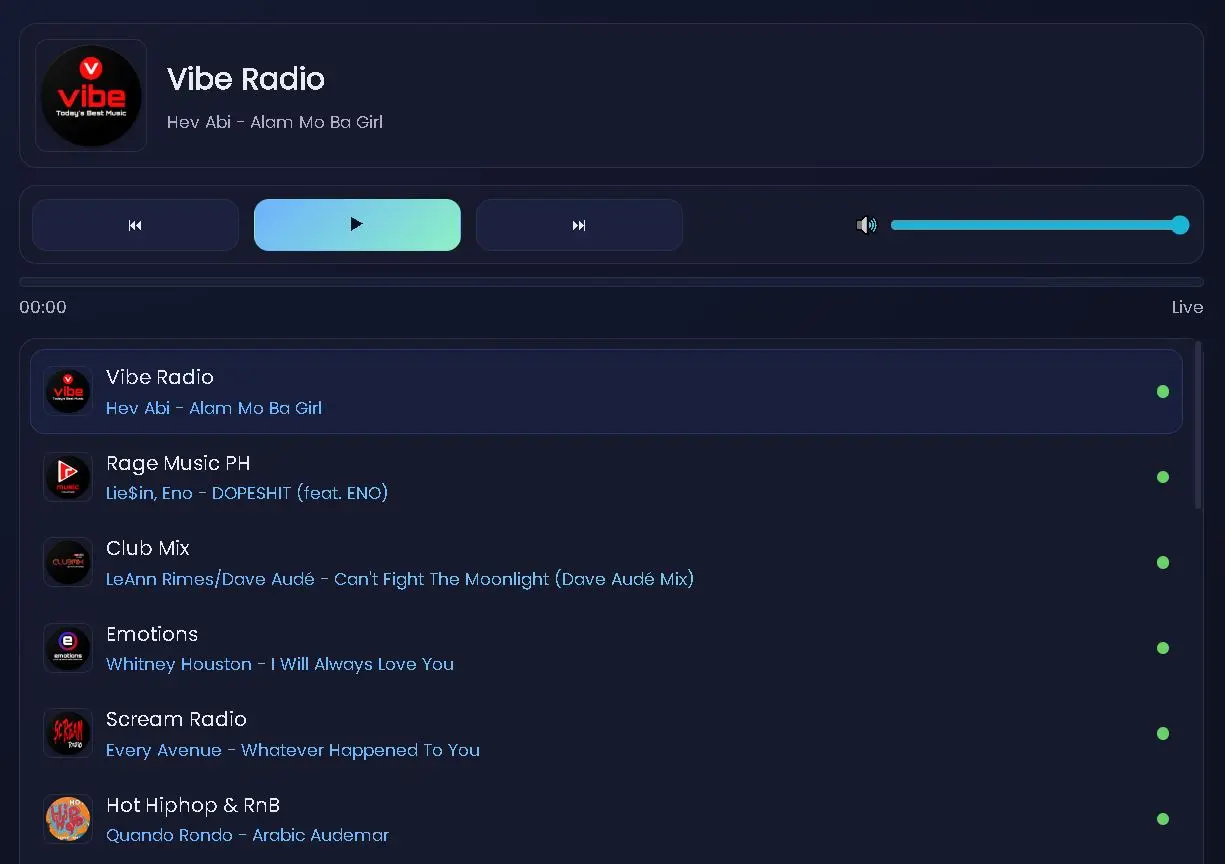Select the Vibe Radio logo in the station list

click(68, 391)
